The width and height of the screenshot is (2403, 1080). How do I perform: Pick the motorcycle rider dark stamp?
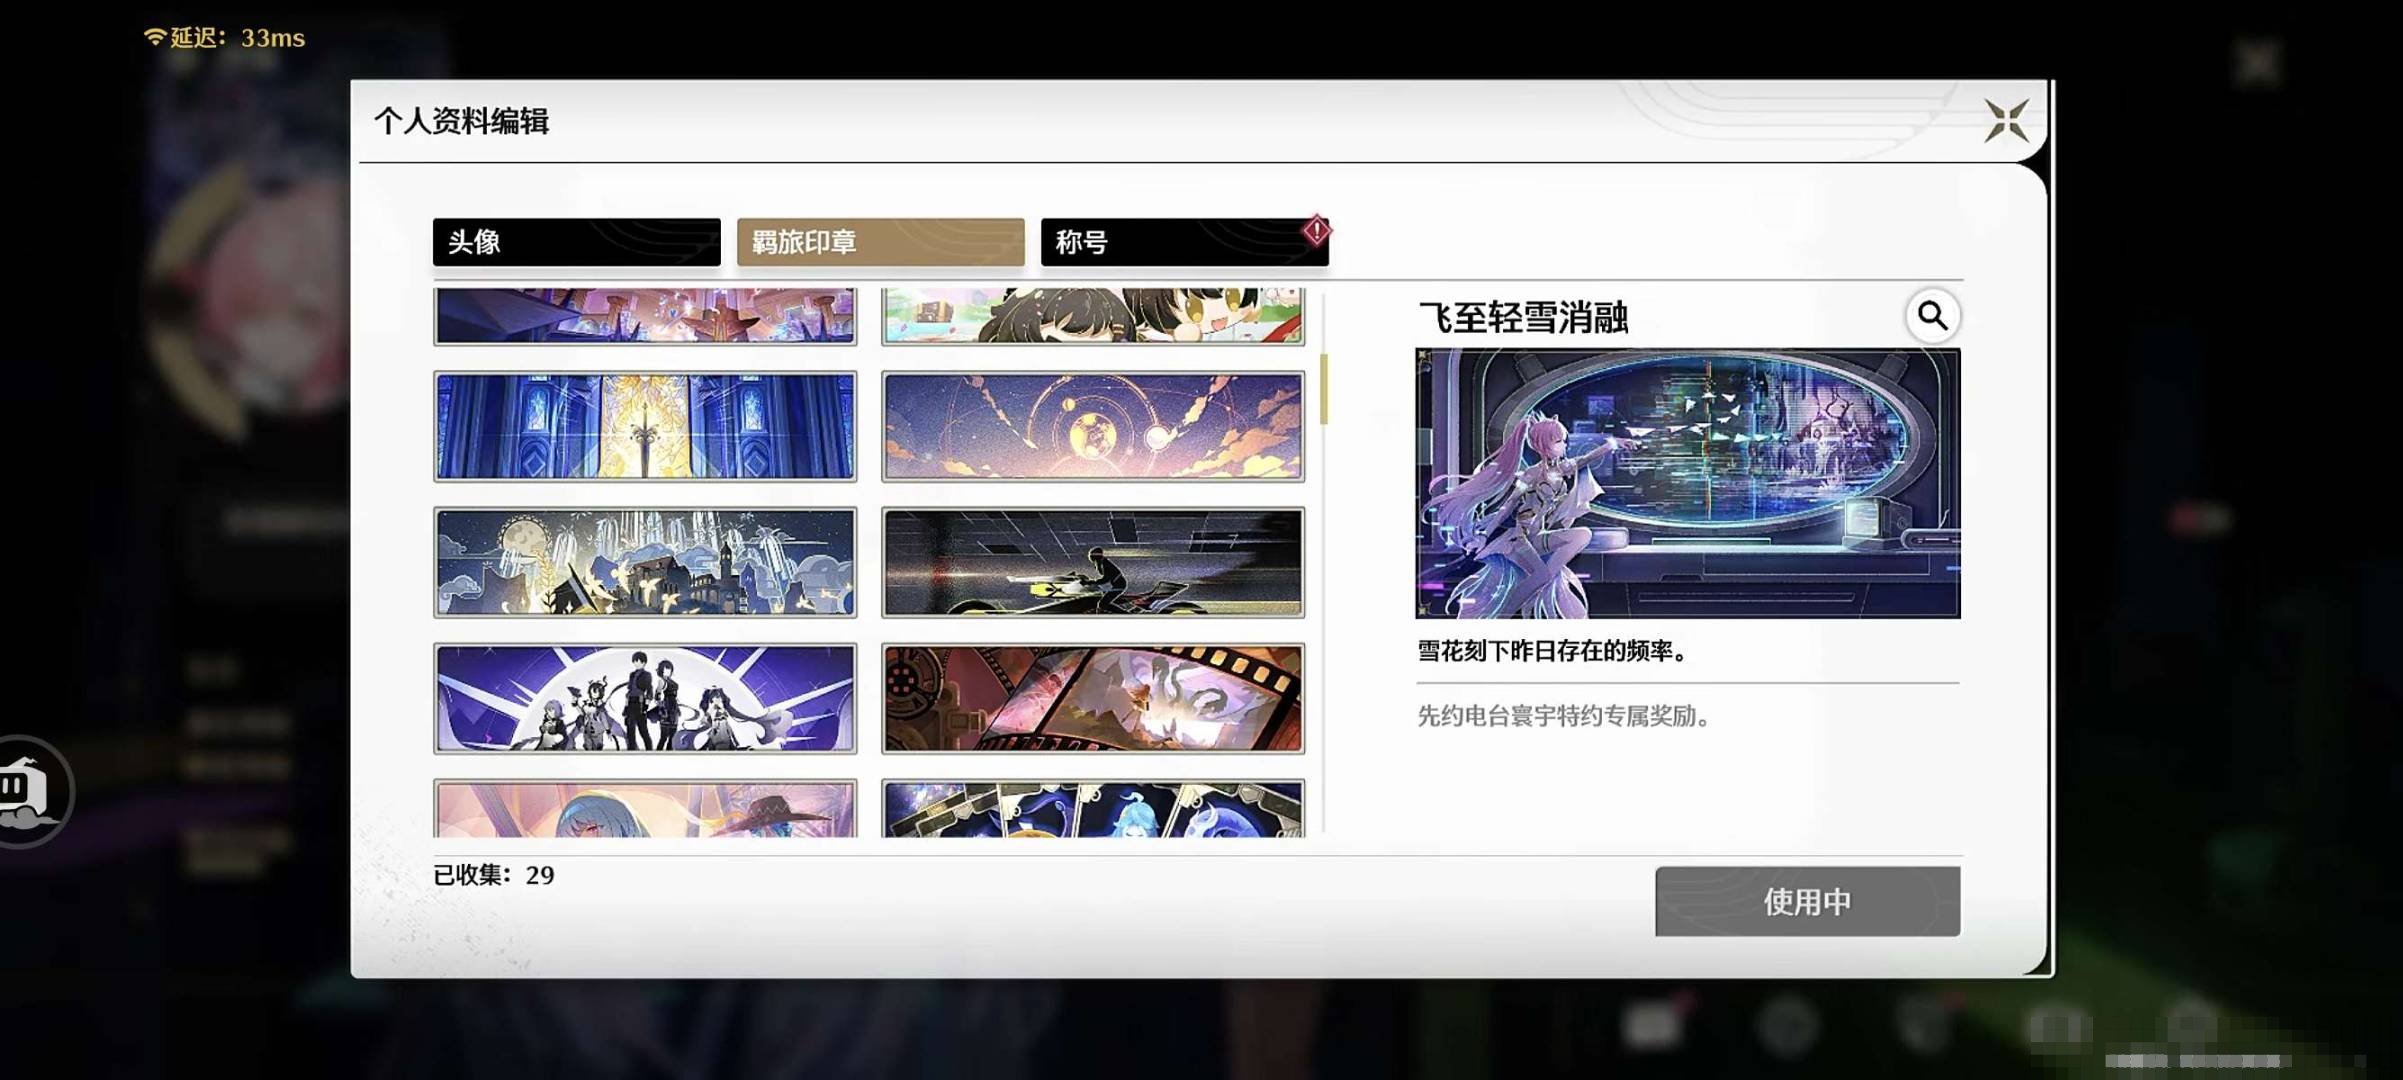click(1092, 562)
